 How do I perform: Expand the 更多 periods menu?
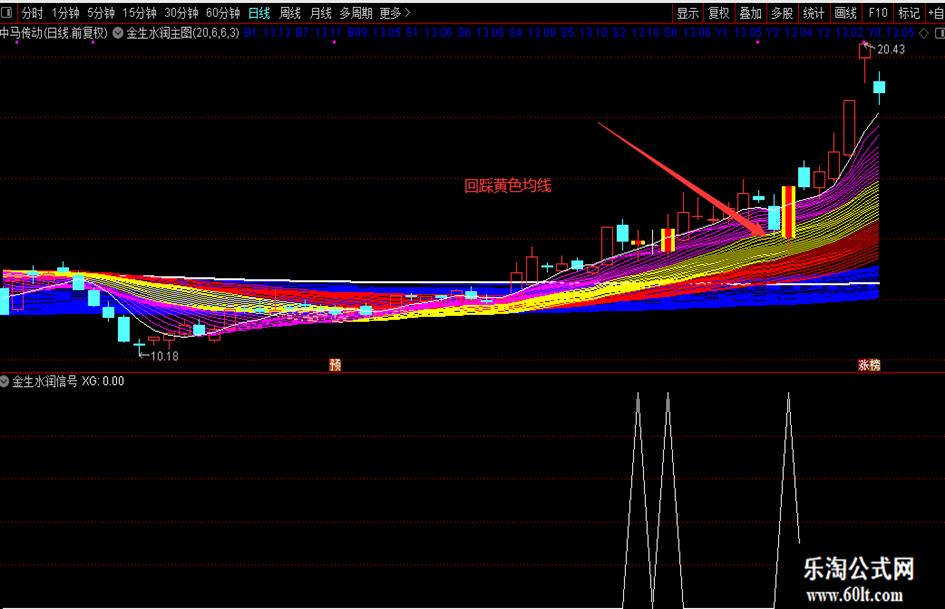pos(395,13)
